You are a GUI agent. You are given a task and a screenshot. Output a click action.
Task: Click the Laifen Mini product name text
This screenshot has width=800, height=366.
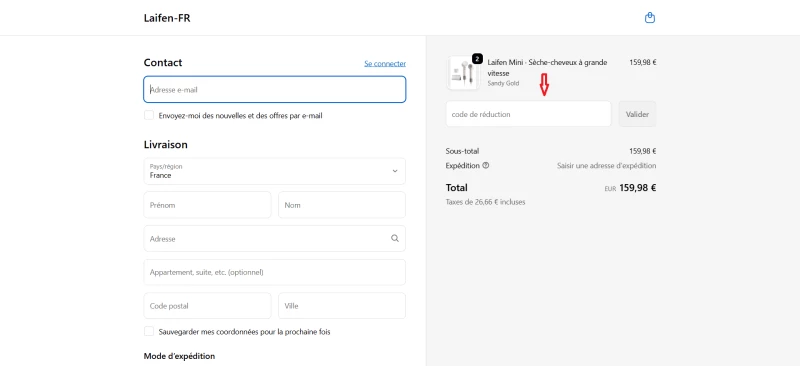tap(547, 67)
